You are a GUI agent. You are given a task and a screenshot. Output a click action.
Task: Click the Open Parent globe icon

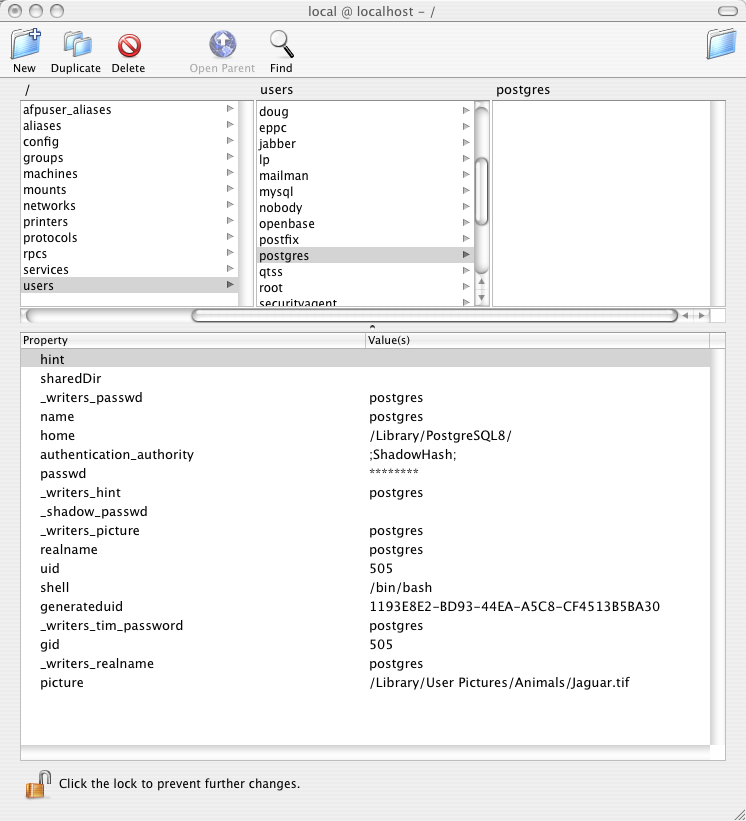point(222,45)
